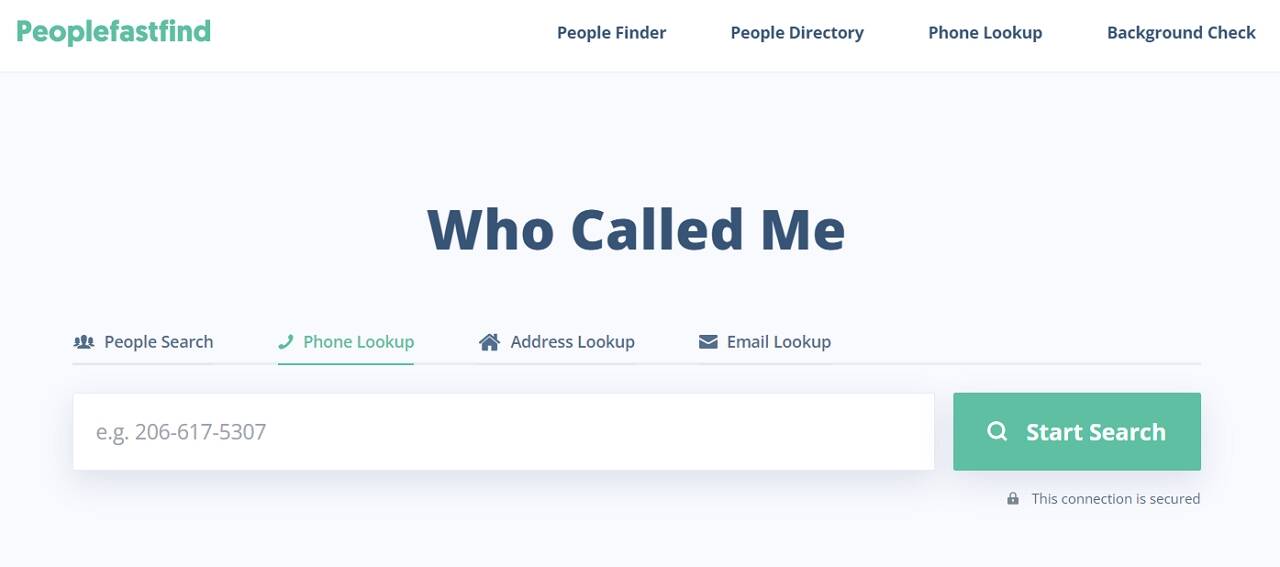
Task: Select the green Phone Lookup tab label
Action: (x=358, y=342)
